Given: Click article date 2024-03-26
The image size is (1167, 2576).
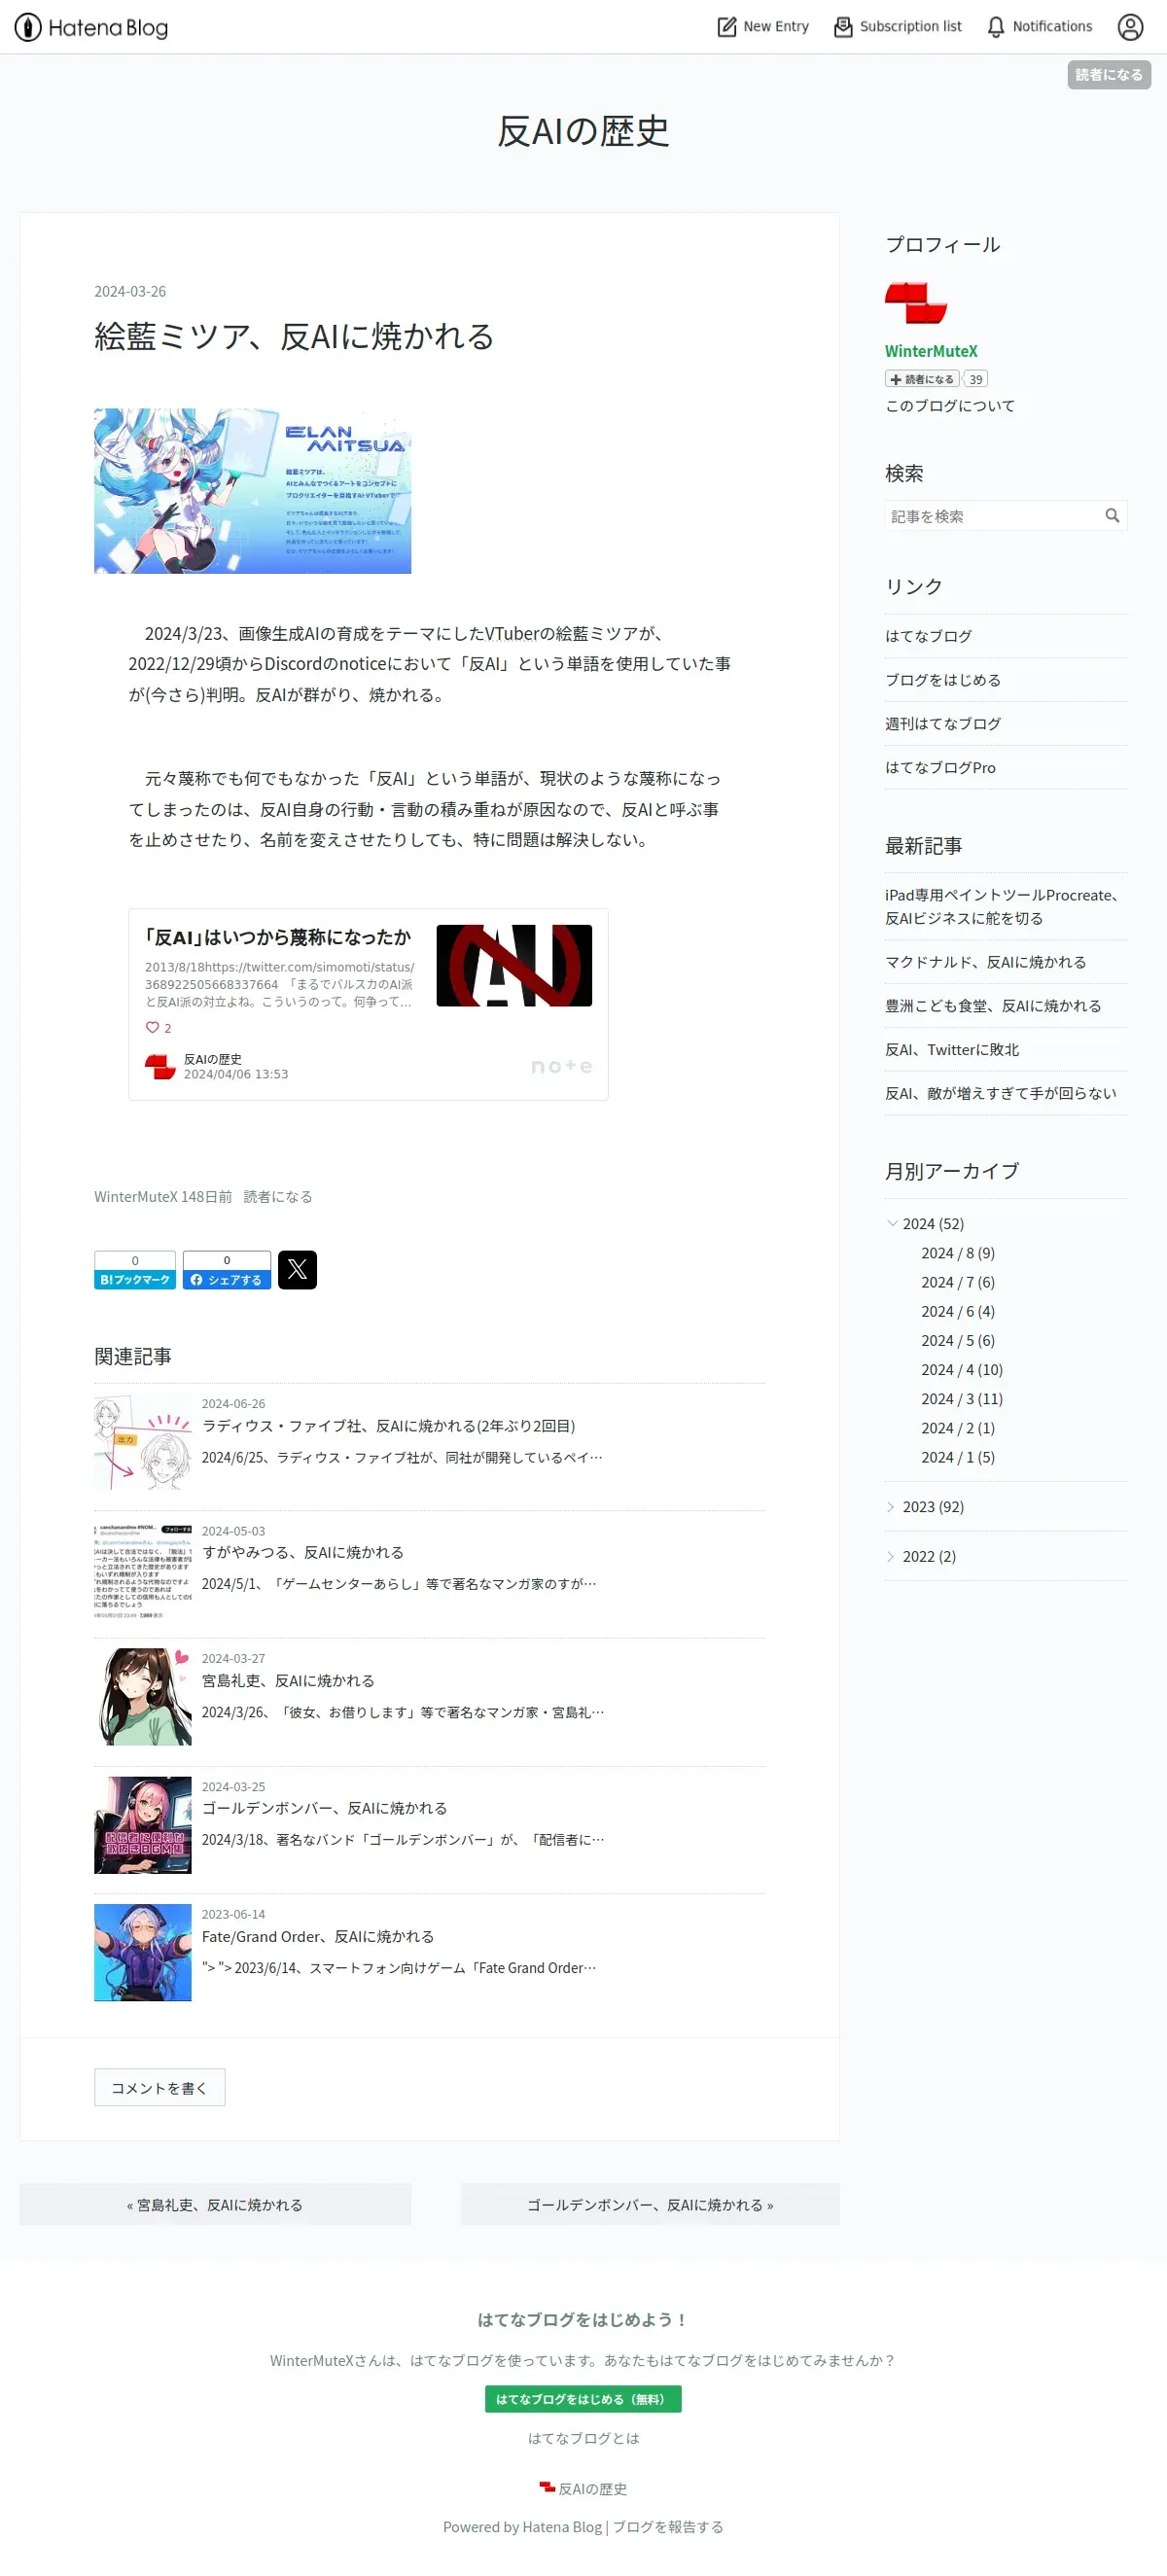Looking at the screenshot, I should [x=130, y=291].
